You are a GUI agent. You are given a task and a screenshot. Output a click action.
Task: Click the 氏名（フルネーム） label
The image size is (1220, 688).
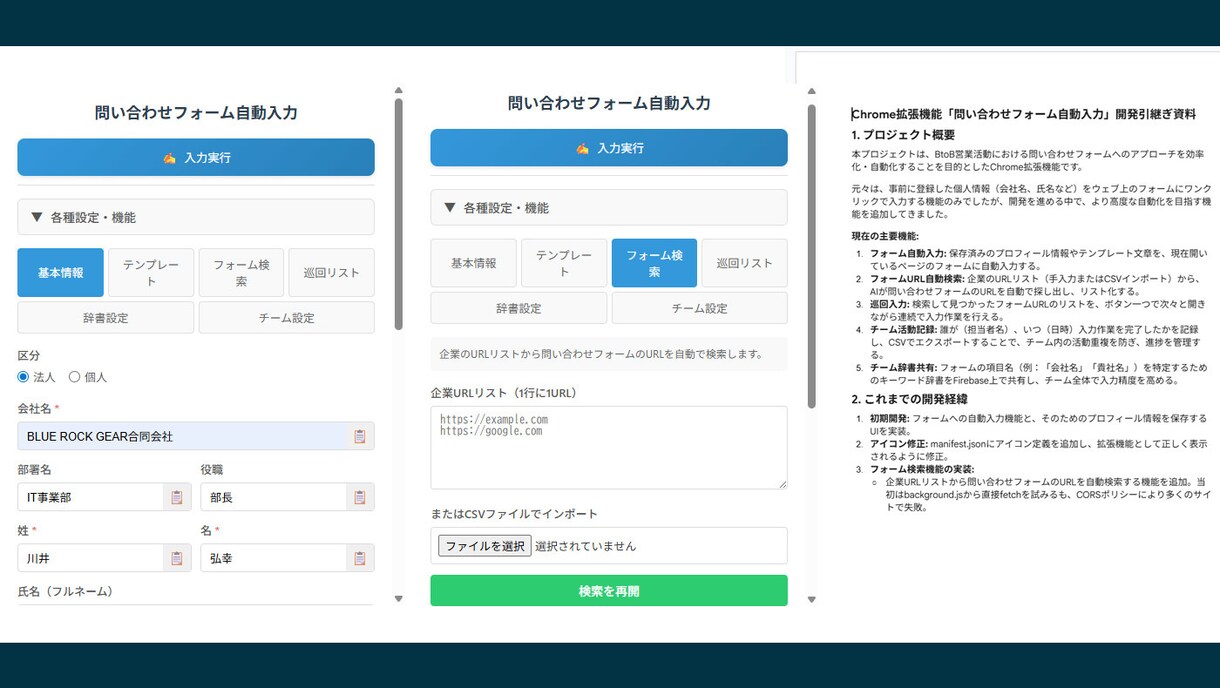(x=66, y=592)
